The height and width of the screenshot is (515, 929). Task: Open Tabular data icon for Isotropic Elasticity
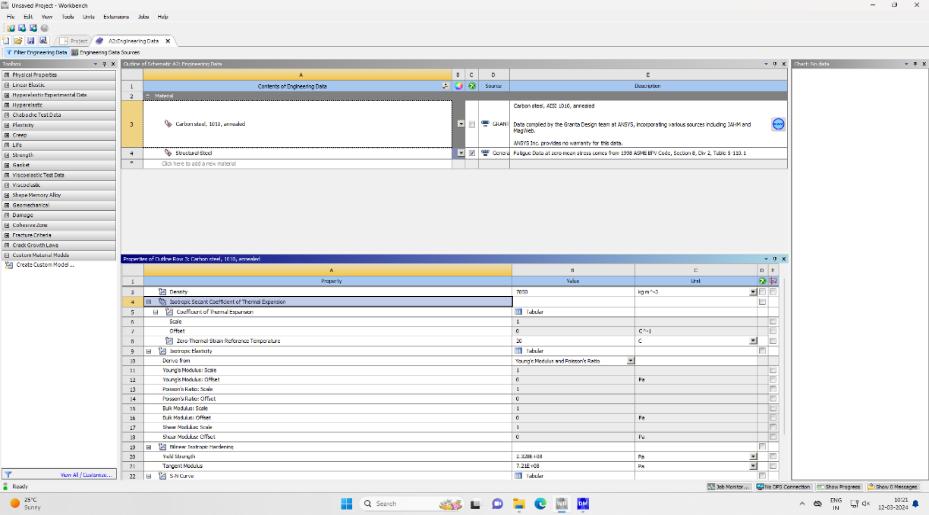[518, 351]
